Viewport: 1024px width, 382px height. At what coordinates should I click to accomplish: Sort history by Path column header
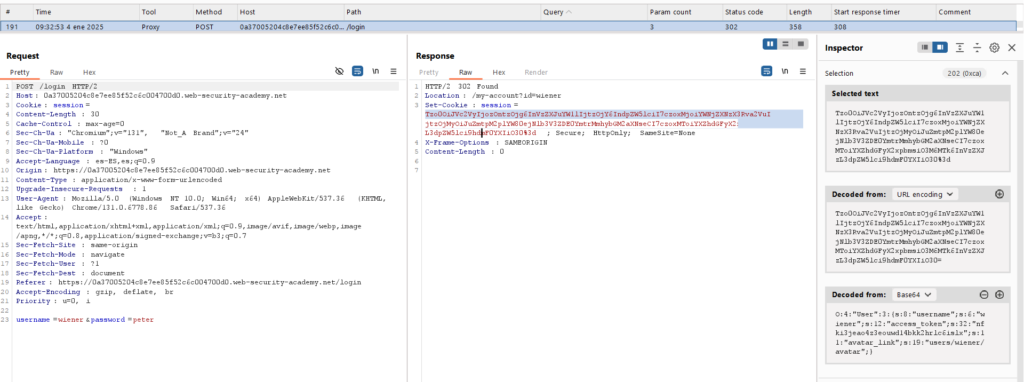pyautogui.click(x=442, y=12)
